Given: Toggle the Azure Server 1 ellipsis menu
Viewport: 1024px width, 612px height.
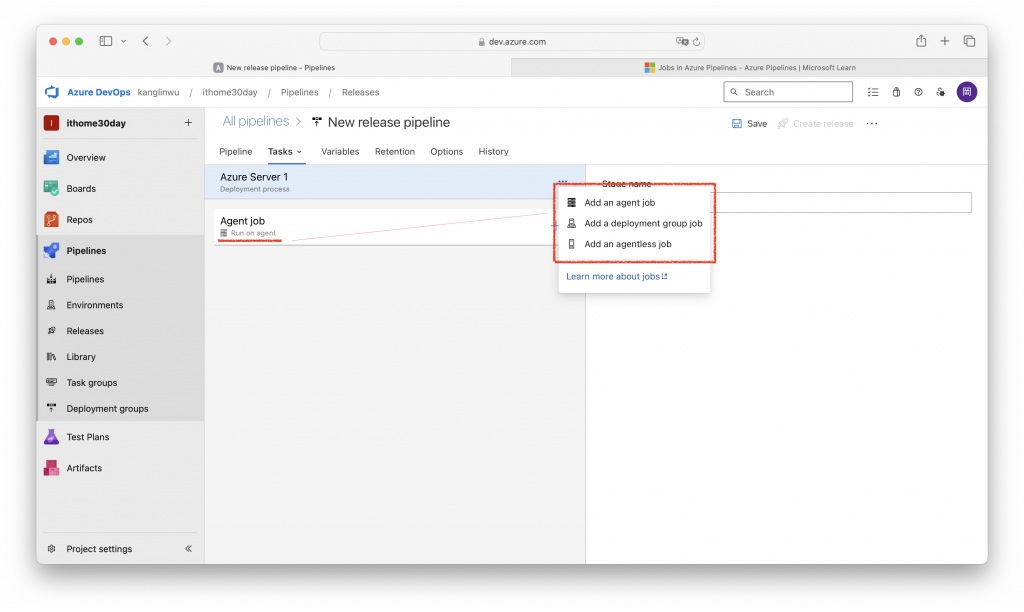Looking at the screenshot, I should (563, 181).
